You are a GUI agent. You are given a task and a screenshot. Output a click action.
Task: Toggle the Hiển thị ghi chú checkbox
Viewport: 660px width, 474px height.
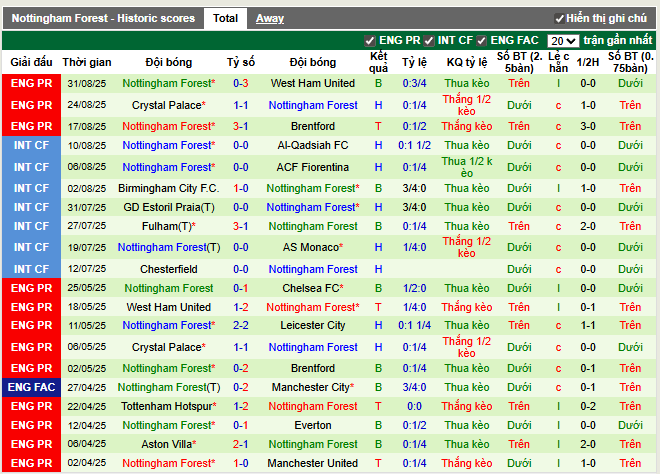[559, 19]
